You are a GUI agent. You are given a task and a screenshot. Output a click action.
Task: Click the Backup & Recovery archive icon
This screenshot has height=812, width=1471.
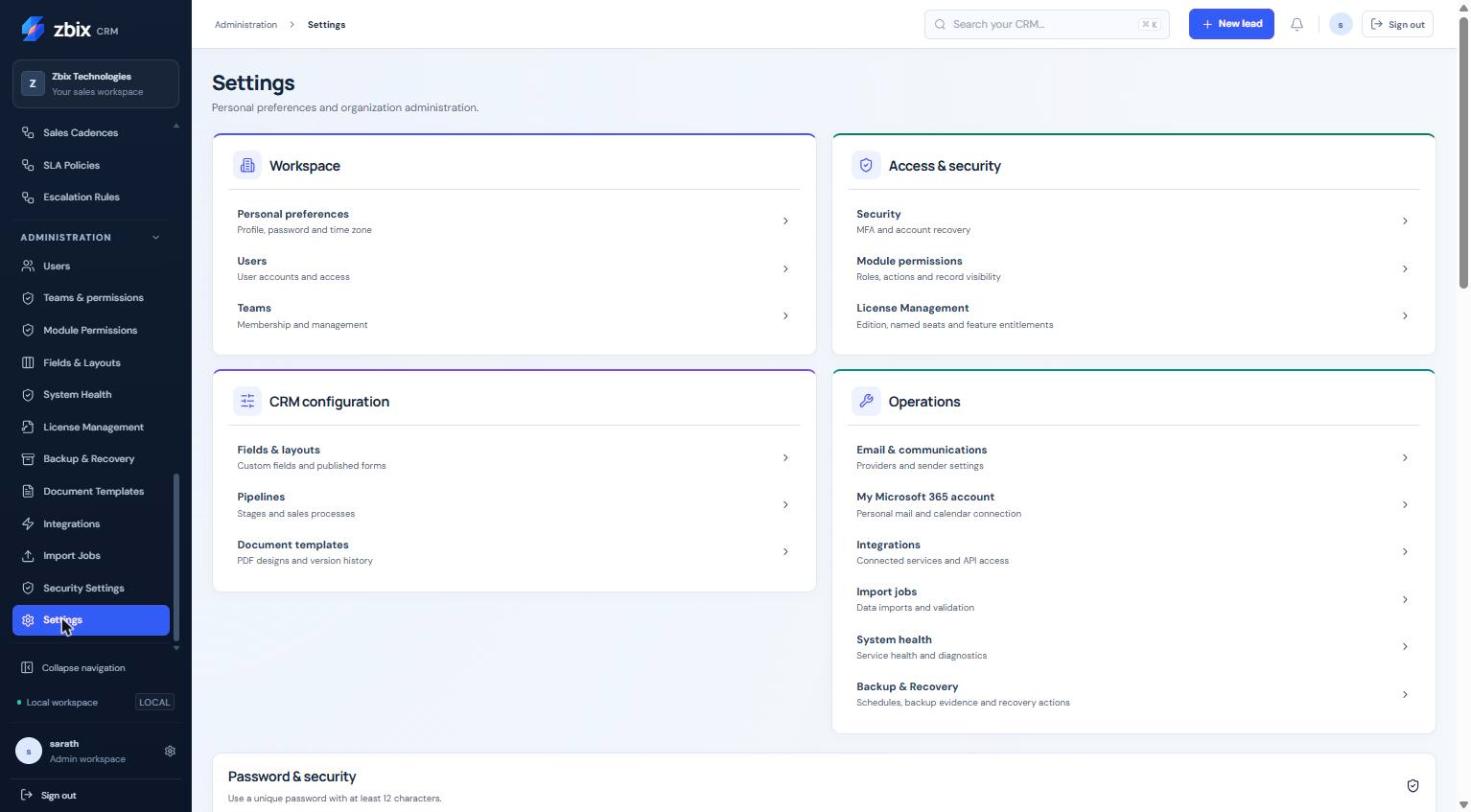(28, 459)
